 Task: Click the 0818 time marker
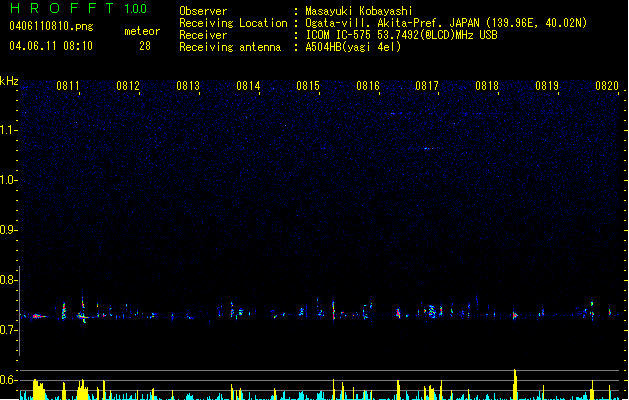point(487,86)
